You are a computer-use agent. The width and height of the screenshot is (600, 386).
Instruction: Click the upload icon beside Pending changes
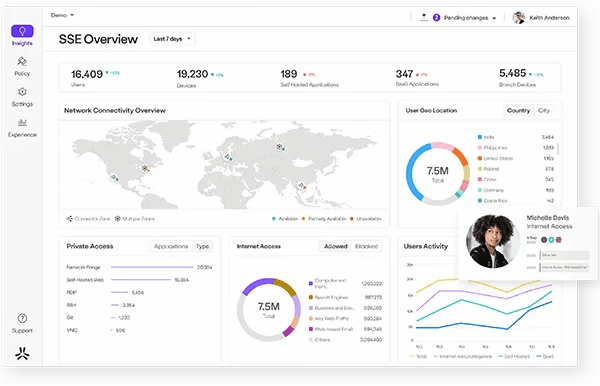click(x=424, y=17)
